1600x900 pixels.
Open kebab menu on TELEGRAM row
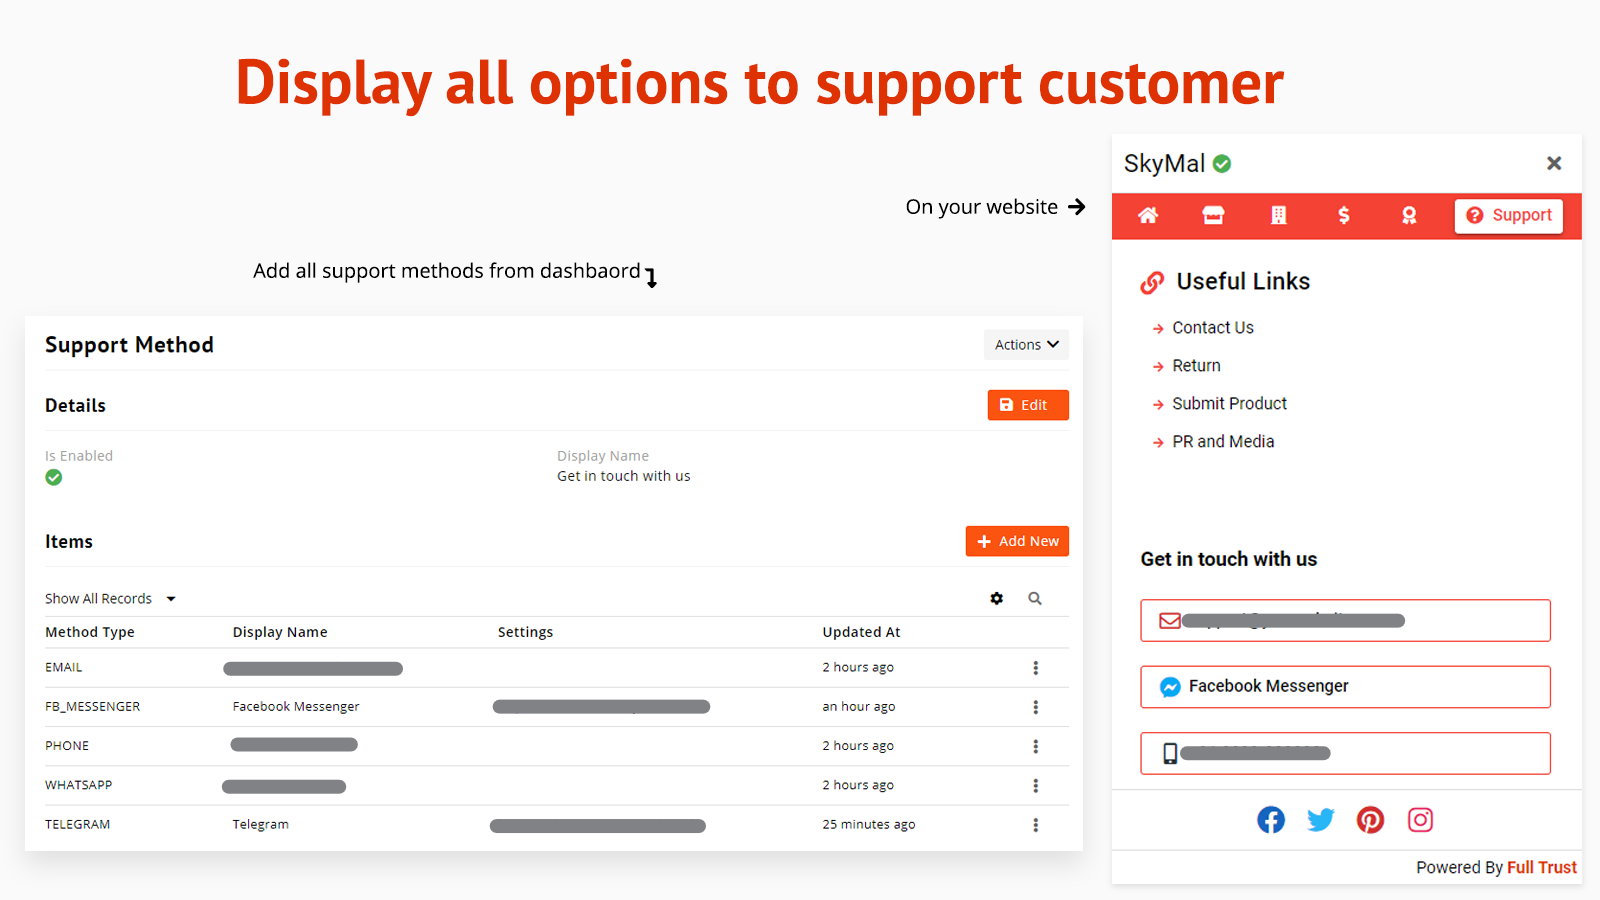1036,825
